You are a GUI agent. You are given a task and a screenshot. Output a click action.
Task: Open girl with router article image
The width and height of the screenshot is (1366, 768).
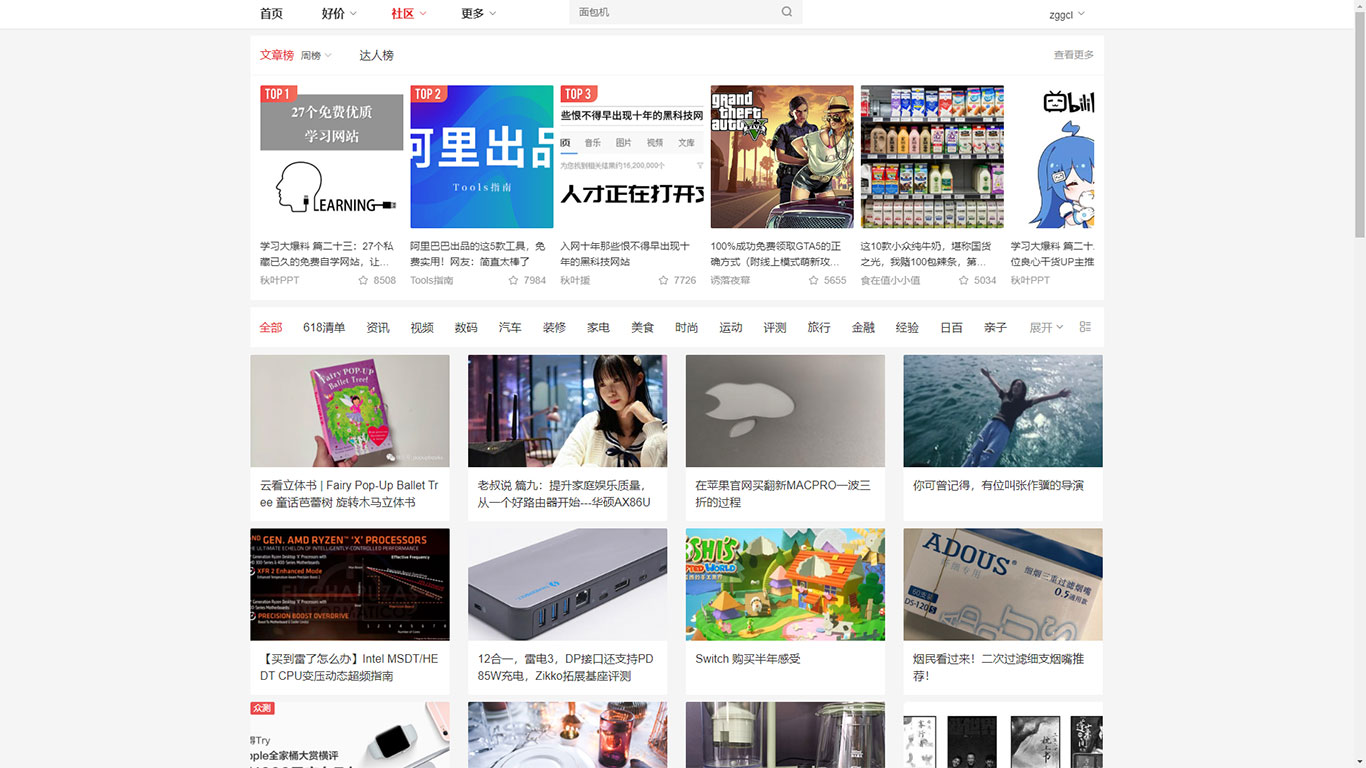click(567, 411)
